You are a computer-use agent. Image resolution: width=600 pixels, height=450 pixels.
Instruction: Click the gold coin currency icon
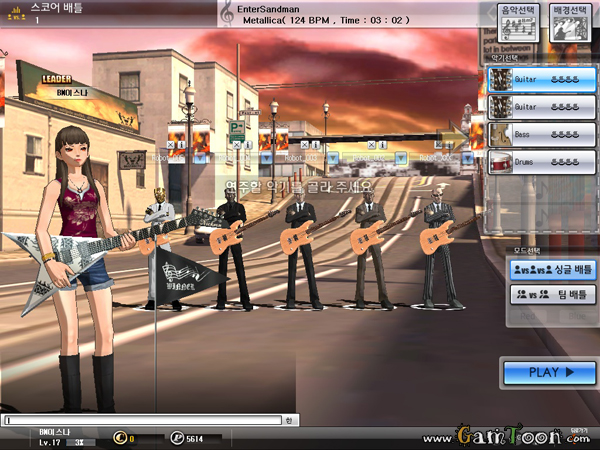coord(119,438)
